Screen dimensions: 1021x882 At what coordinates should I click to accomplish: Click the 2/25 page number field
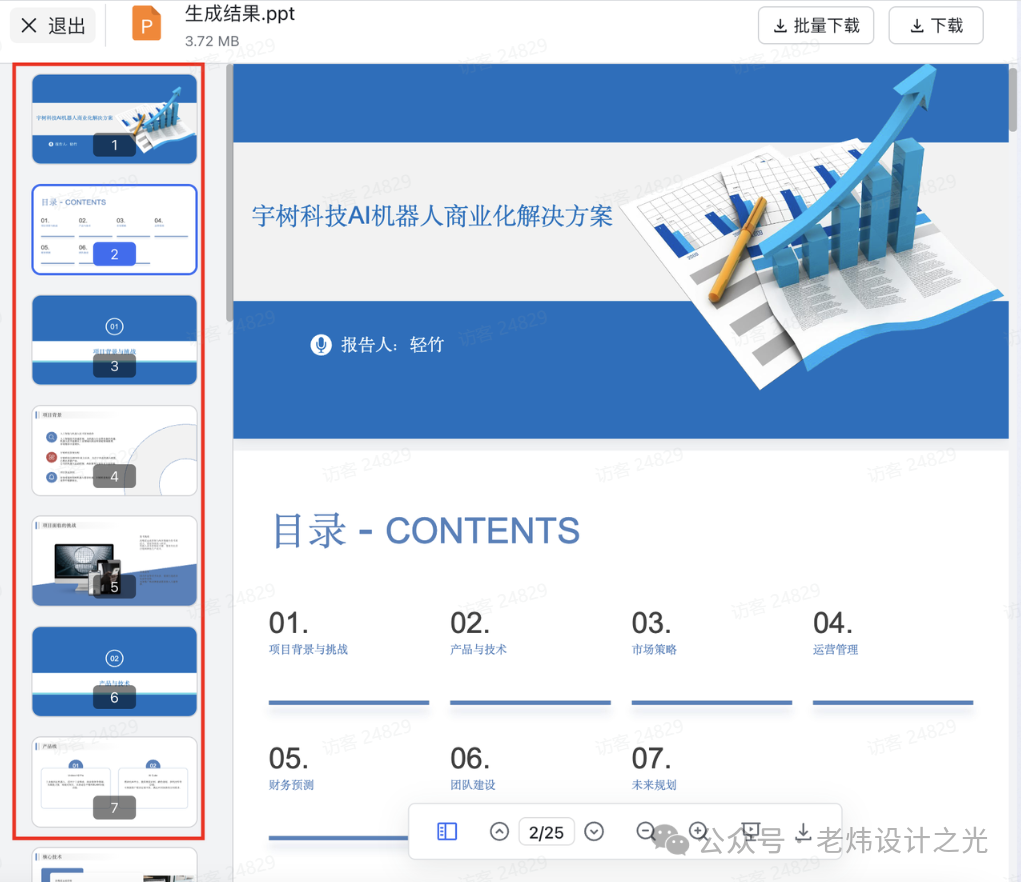(546, 832)
